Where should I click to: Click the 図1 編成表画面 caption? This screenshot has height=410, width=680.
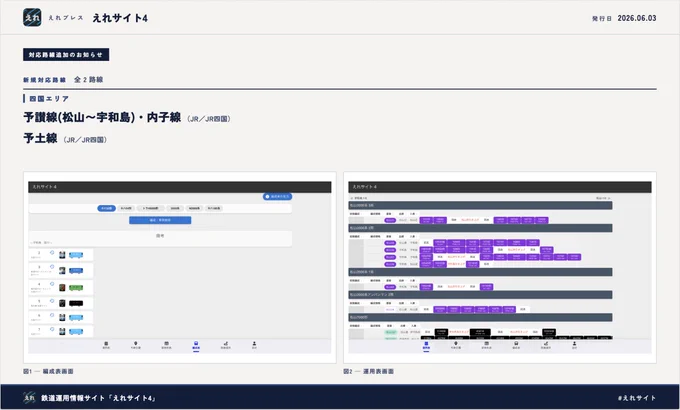[48, 371]
